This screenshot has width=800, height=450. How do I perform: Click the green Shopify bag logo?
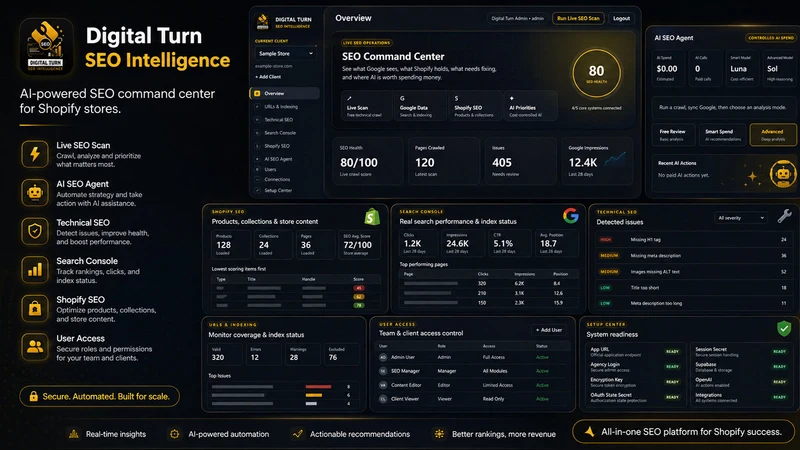click(372, 217)
